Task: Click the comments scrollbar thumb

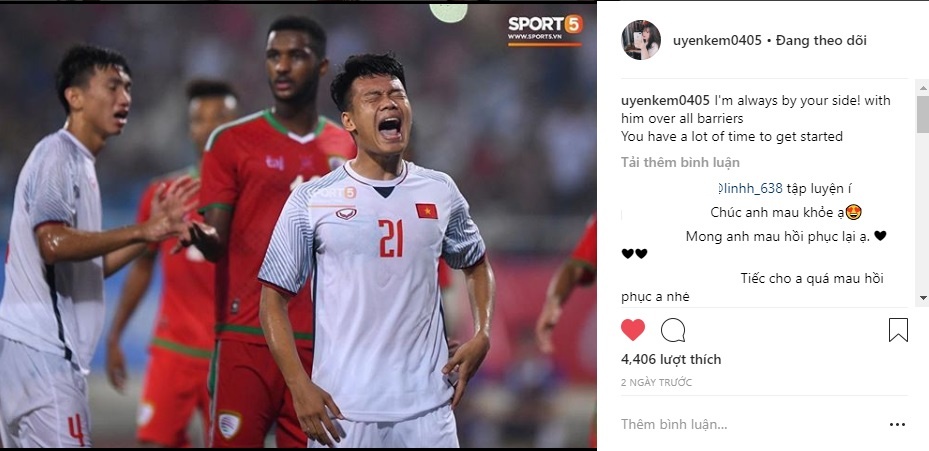Action: pyautogui.click(x=922, y=114)
